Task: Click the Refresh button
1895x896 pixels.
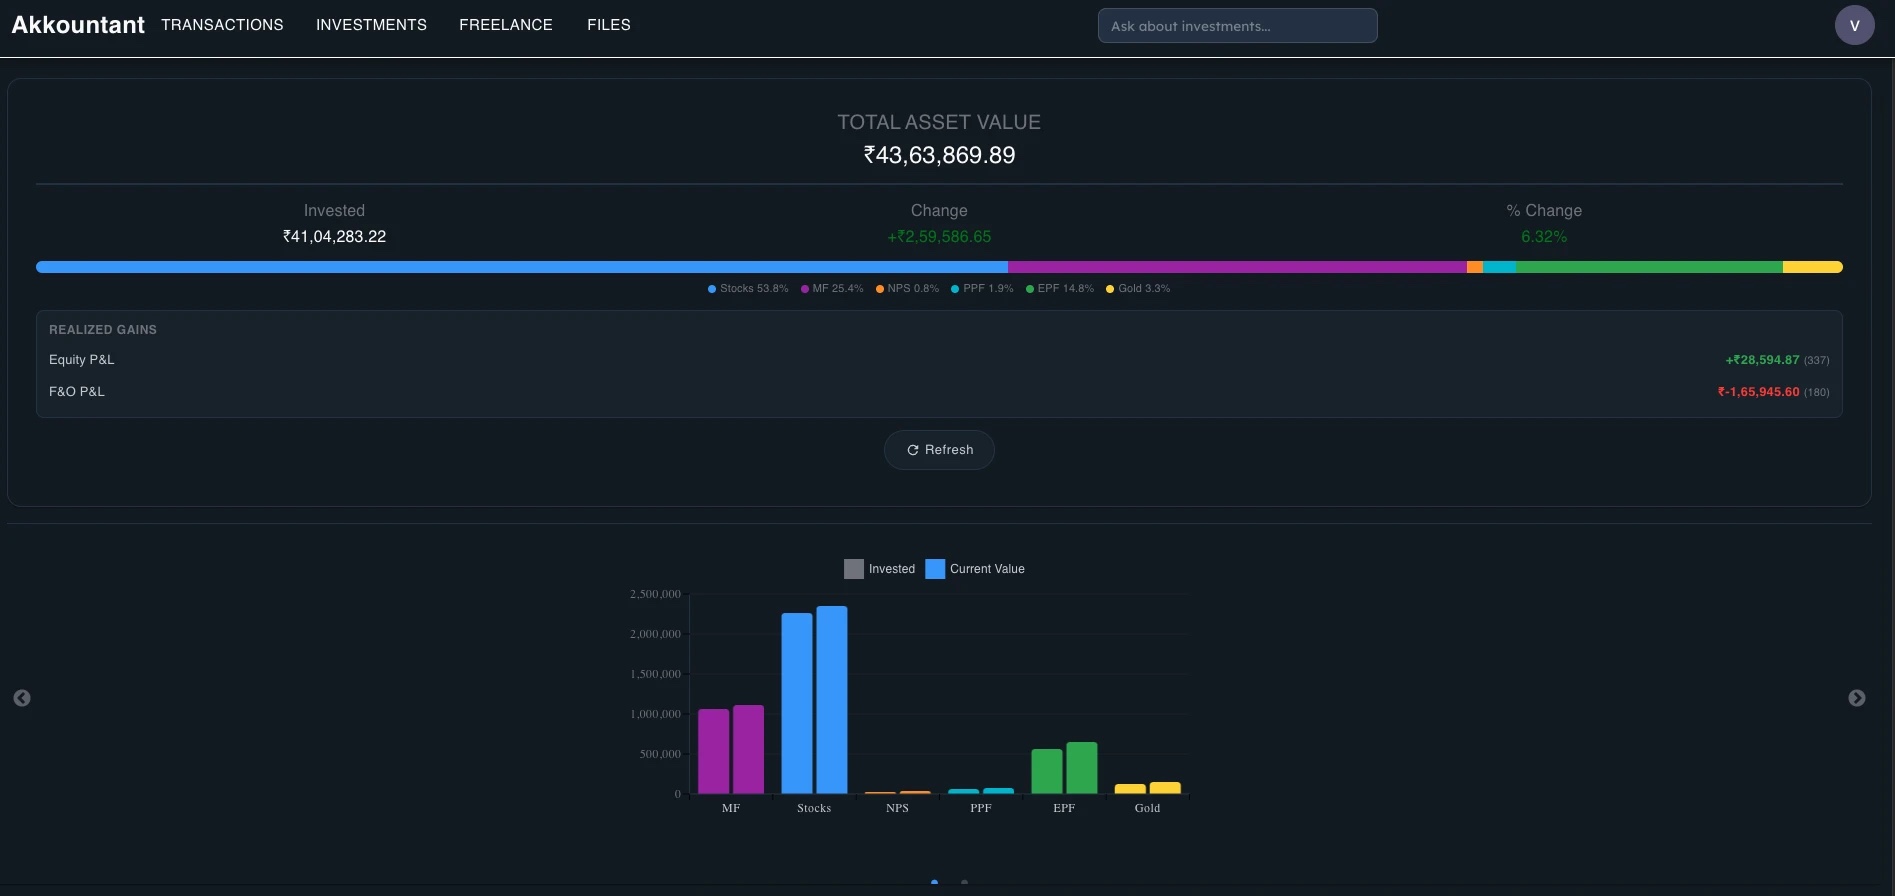Action: 939,450
